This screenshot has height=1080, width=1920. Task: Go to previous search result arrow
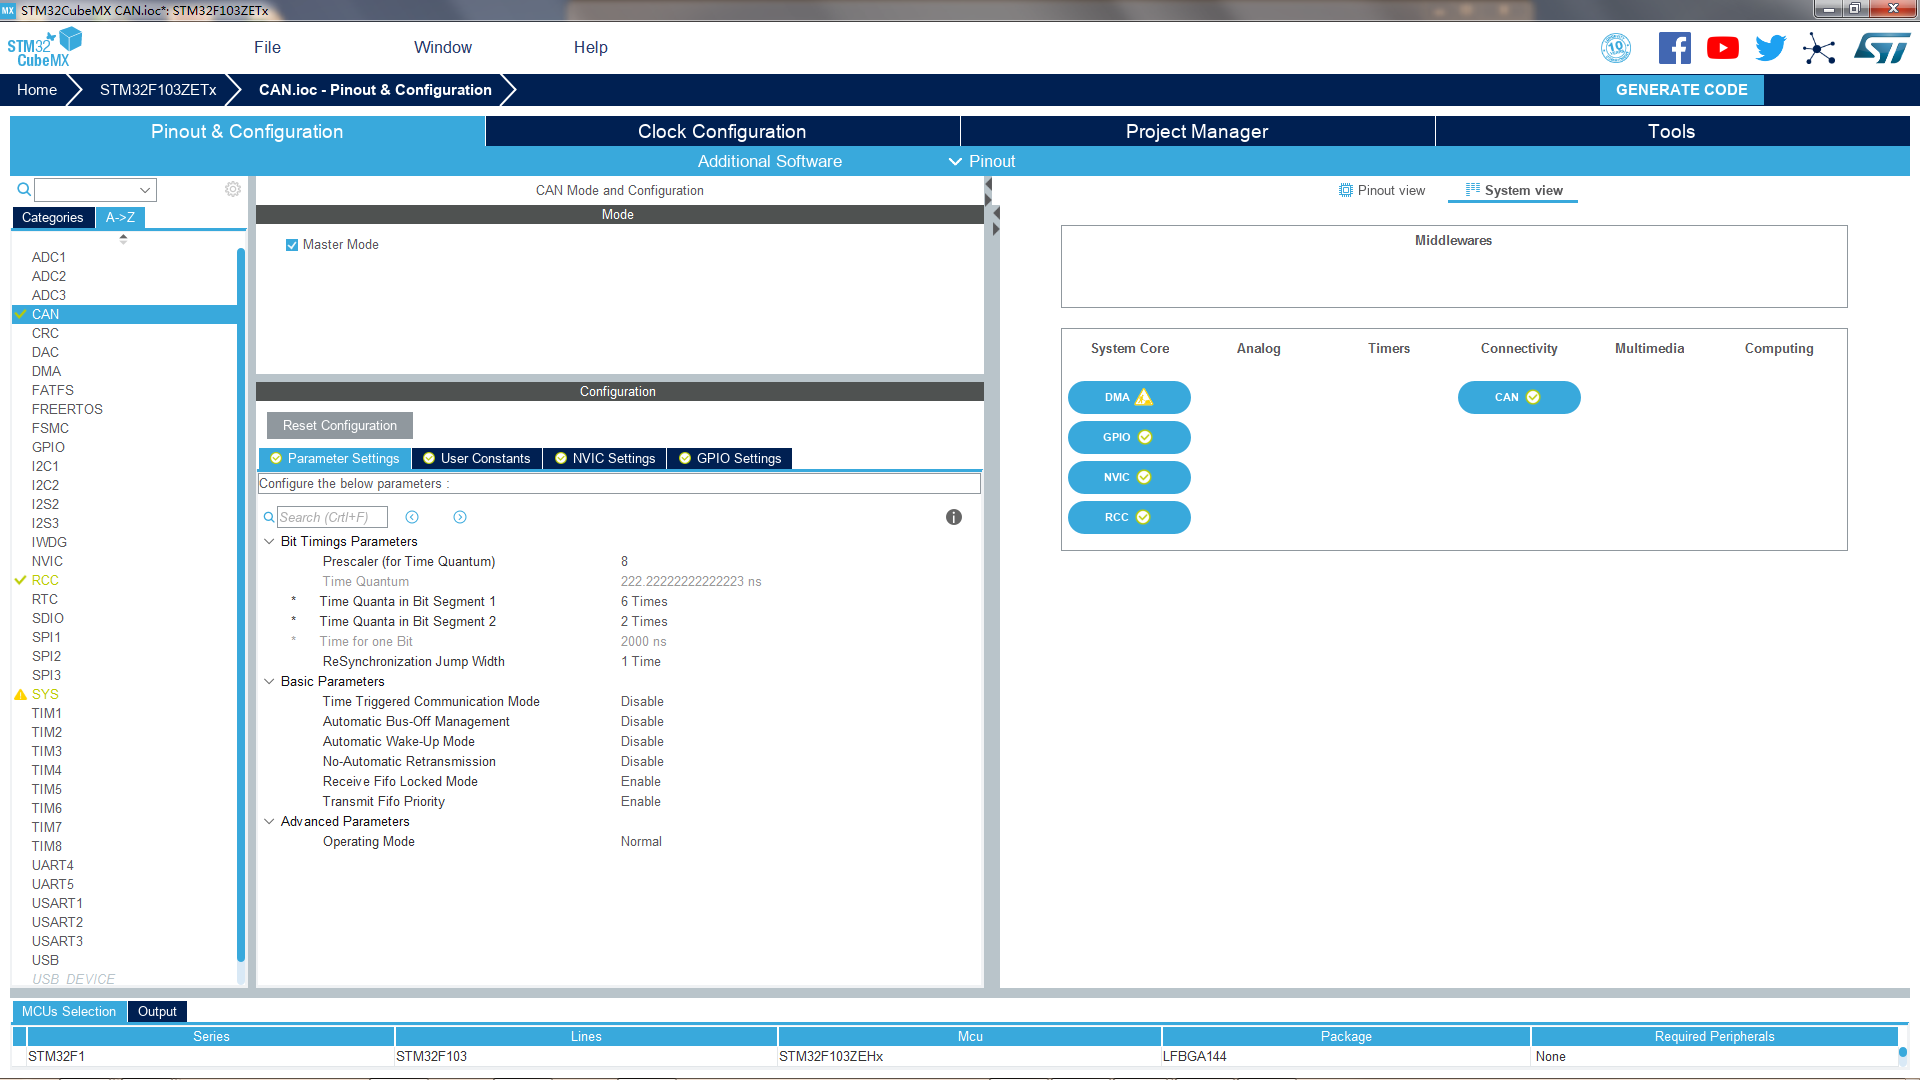[412, 517]
